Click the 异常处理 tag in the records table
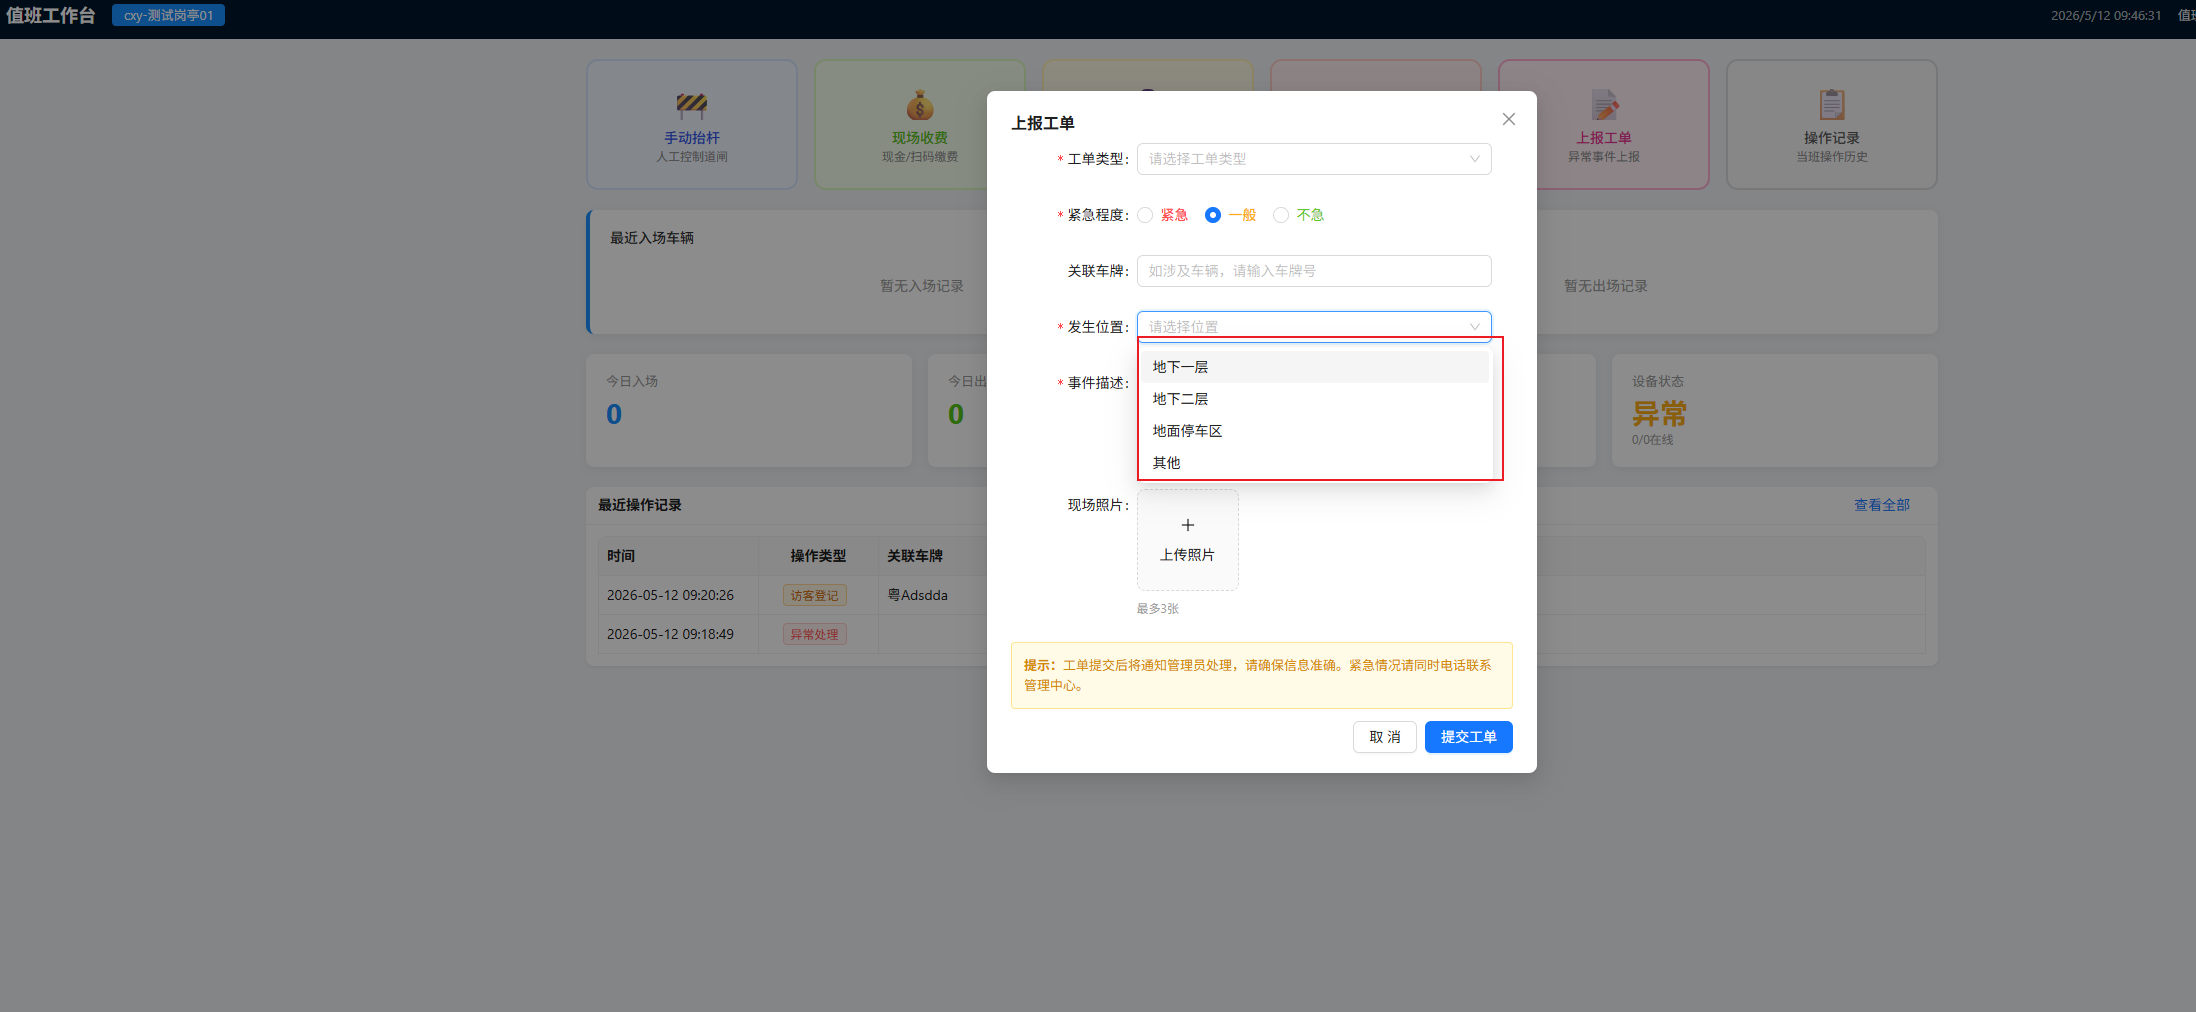The height and width of the screenshot is (1012, 2196). [815, 634]
